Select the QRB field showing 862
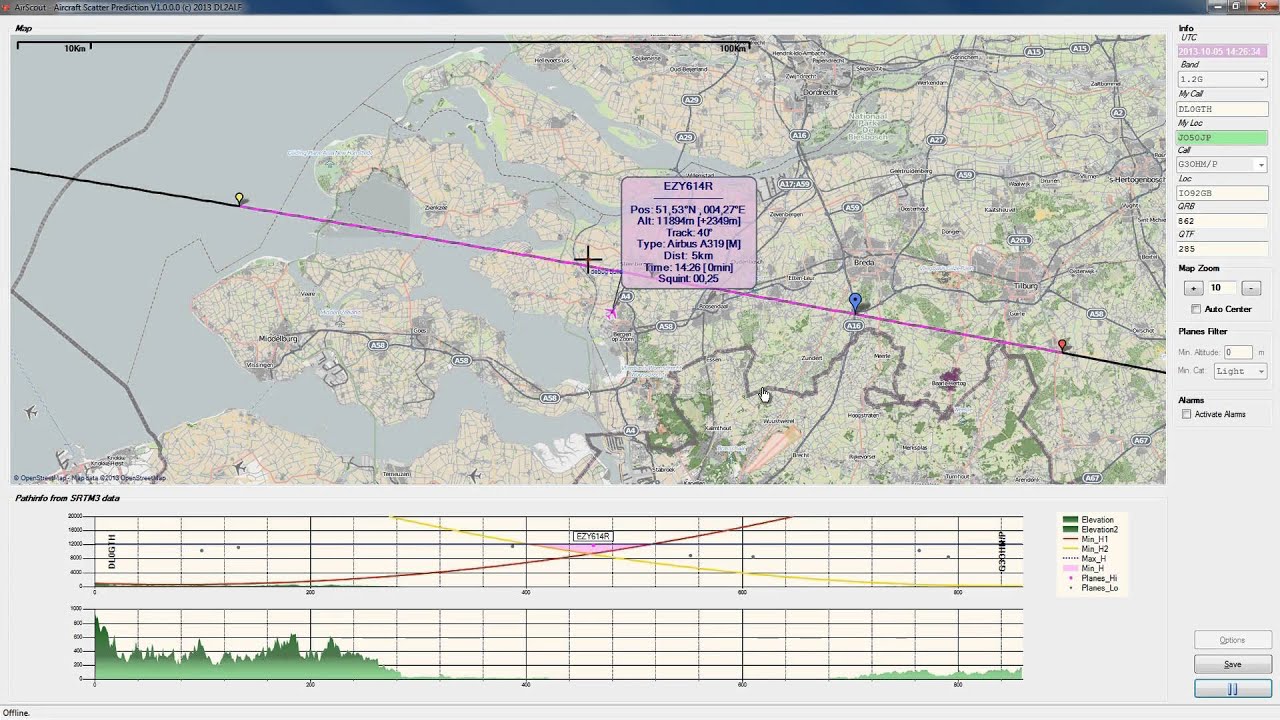This screenshot has width=1280, height=720. pos(1222,221)
